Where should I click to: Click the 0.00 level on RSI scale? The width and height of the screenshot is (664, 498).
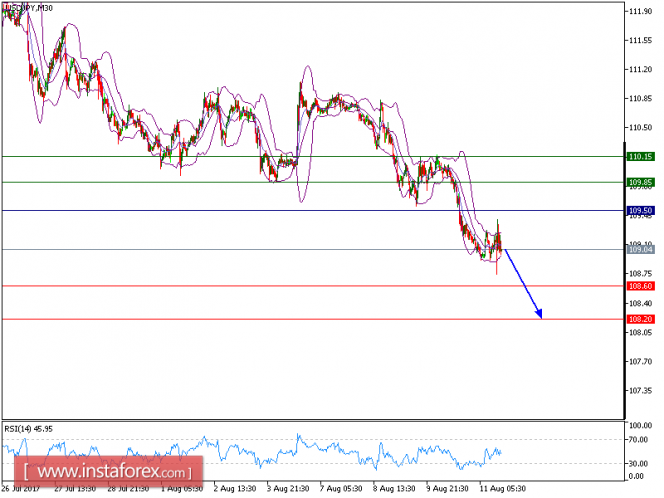coord(636,476)
